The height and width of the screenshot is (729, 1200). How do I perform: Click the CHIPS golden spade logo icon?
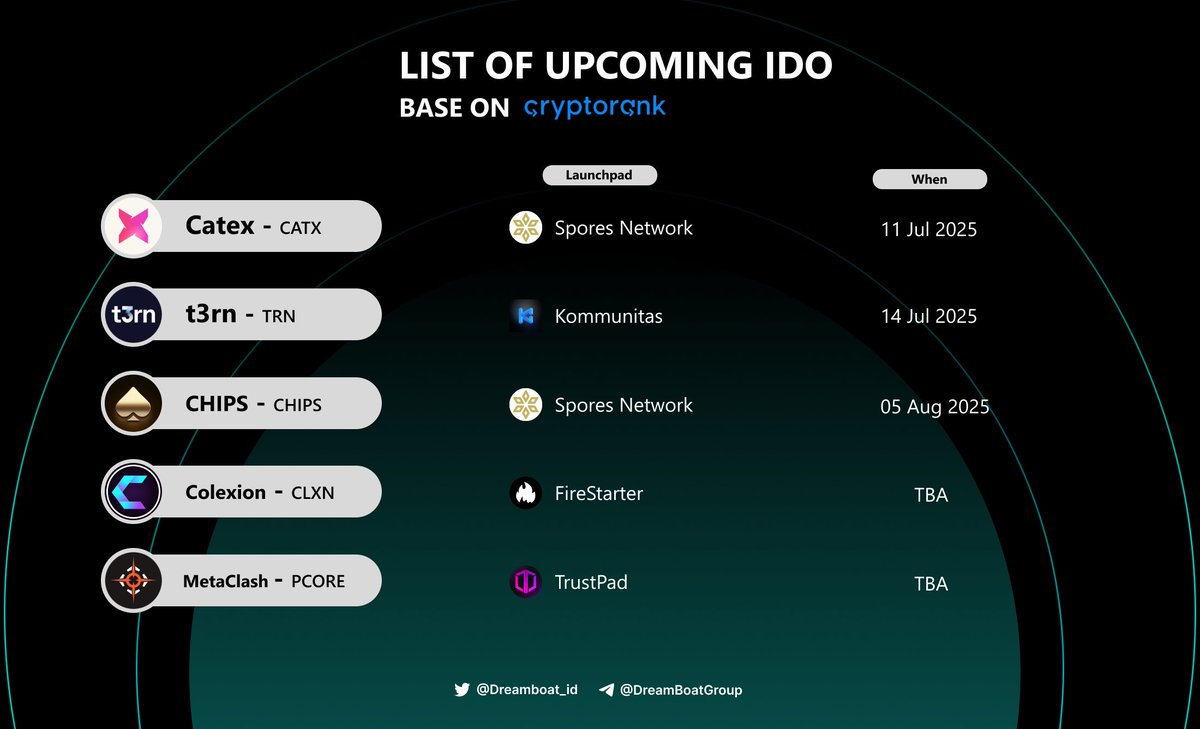coord(132,403)
